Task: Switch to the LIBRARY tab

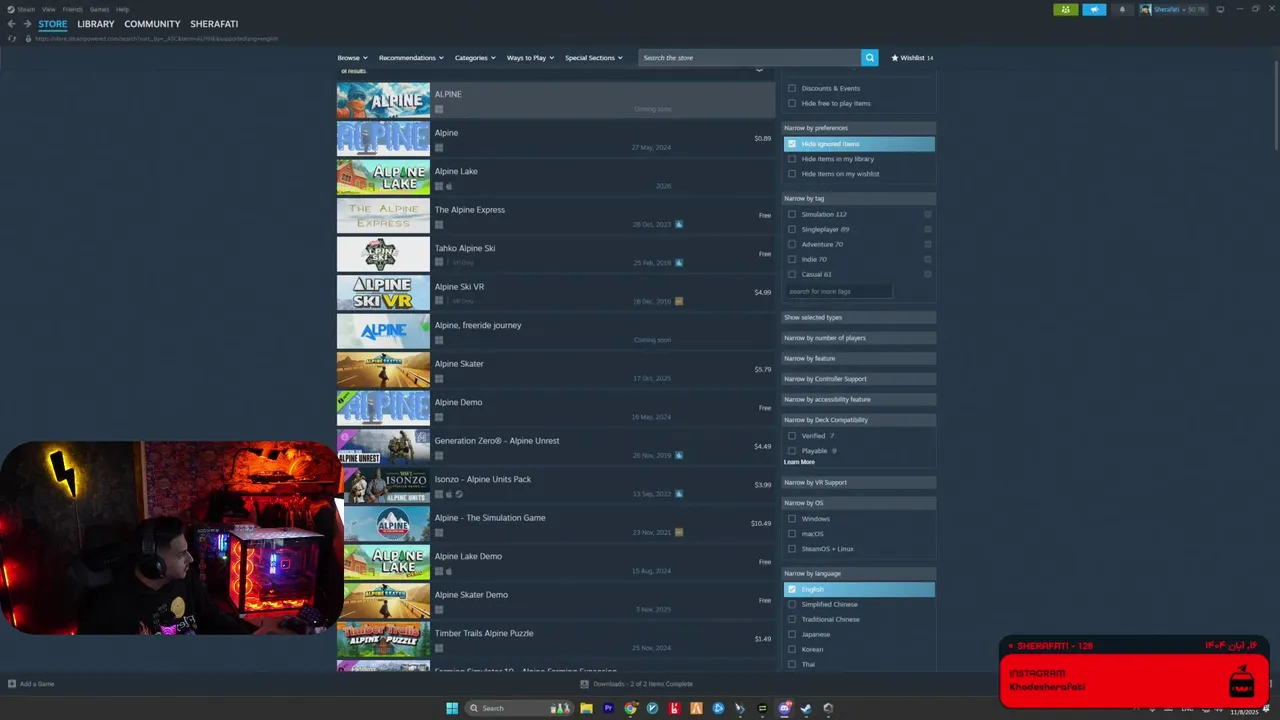Action: (96, 24)
